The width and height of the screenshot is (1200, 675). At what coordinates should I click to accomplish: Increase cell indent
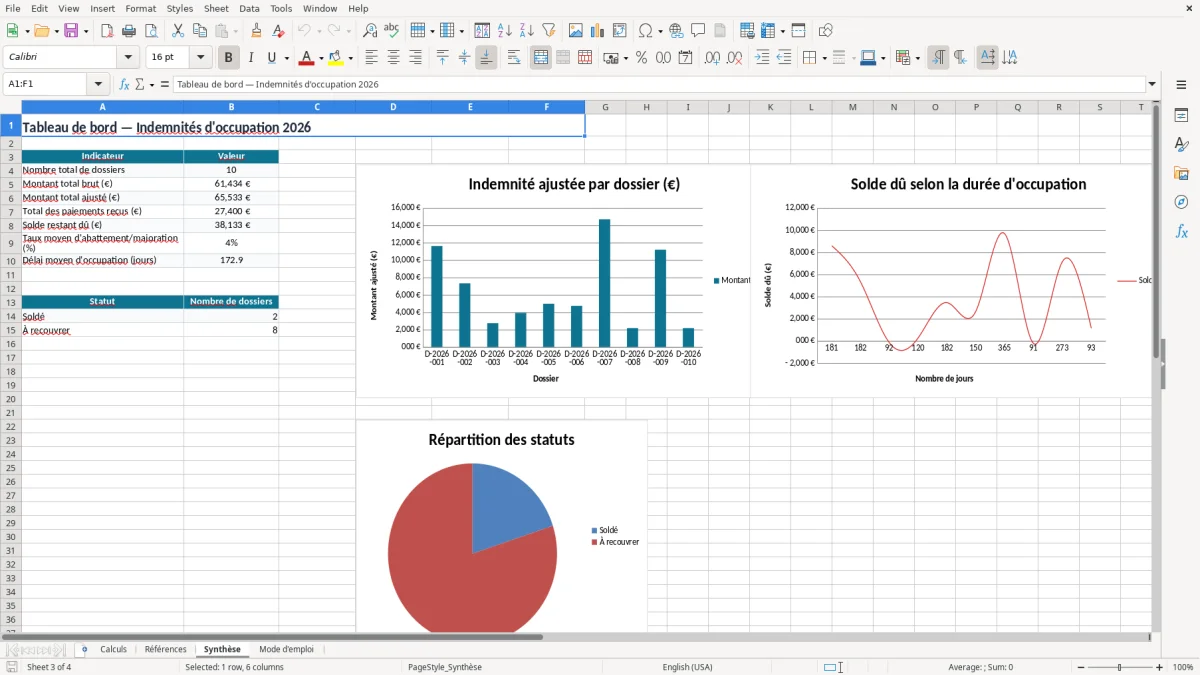[762, 58]
